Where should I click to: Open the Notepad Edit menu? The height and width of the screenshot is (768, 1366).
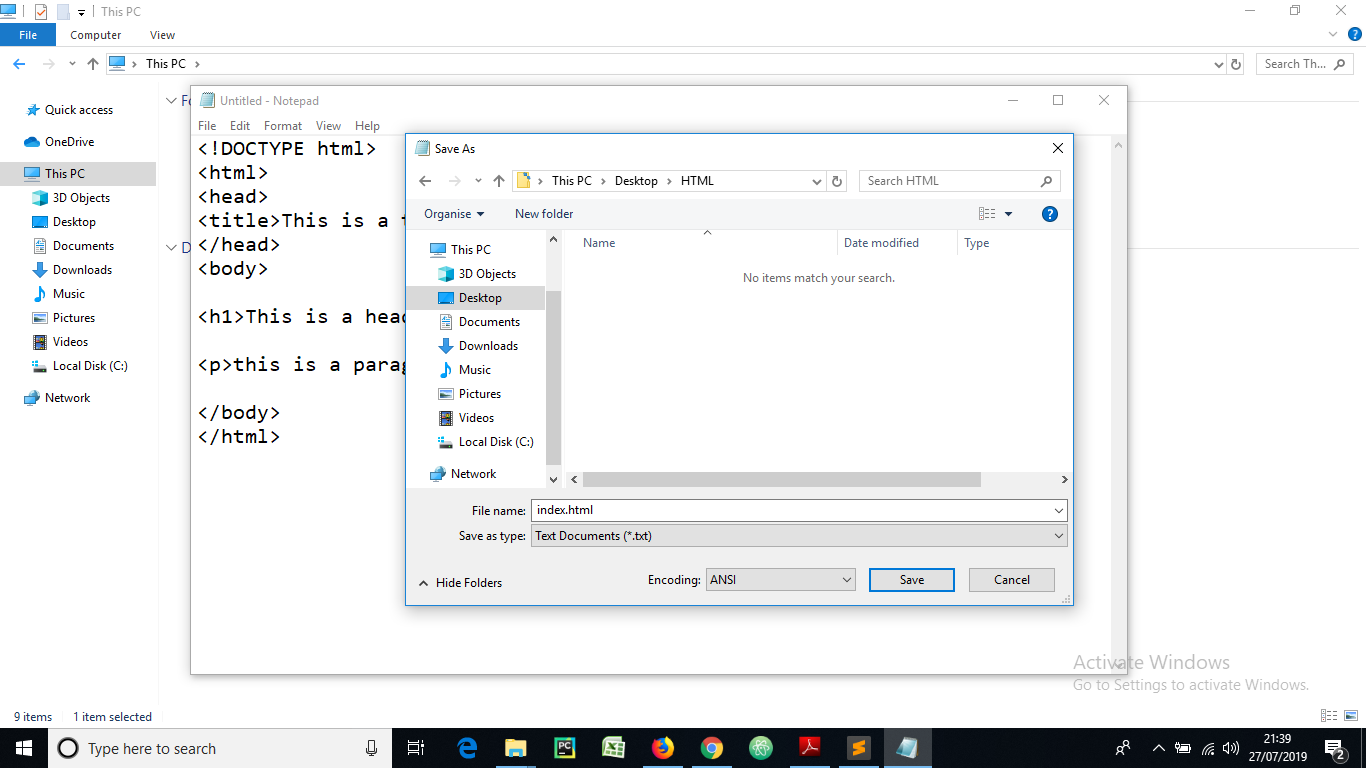[x=240, y=126]
